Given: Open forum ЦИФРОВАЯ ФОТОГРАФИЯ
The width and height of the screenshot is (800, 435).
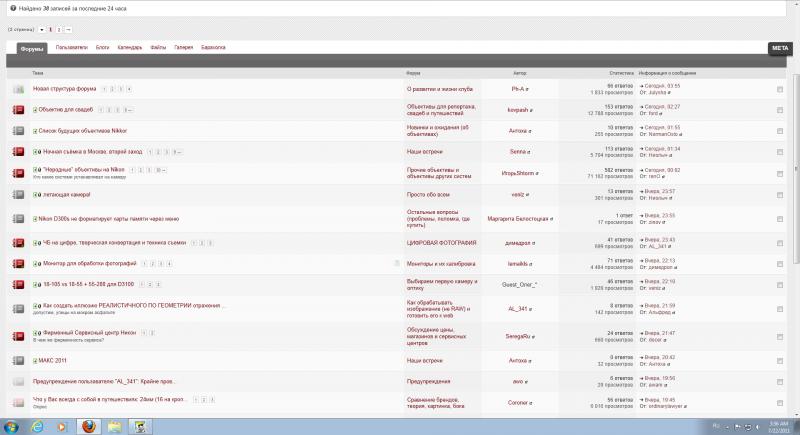Looking at the screenshot, I should coord(441,243).
